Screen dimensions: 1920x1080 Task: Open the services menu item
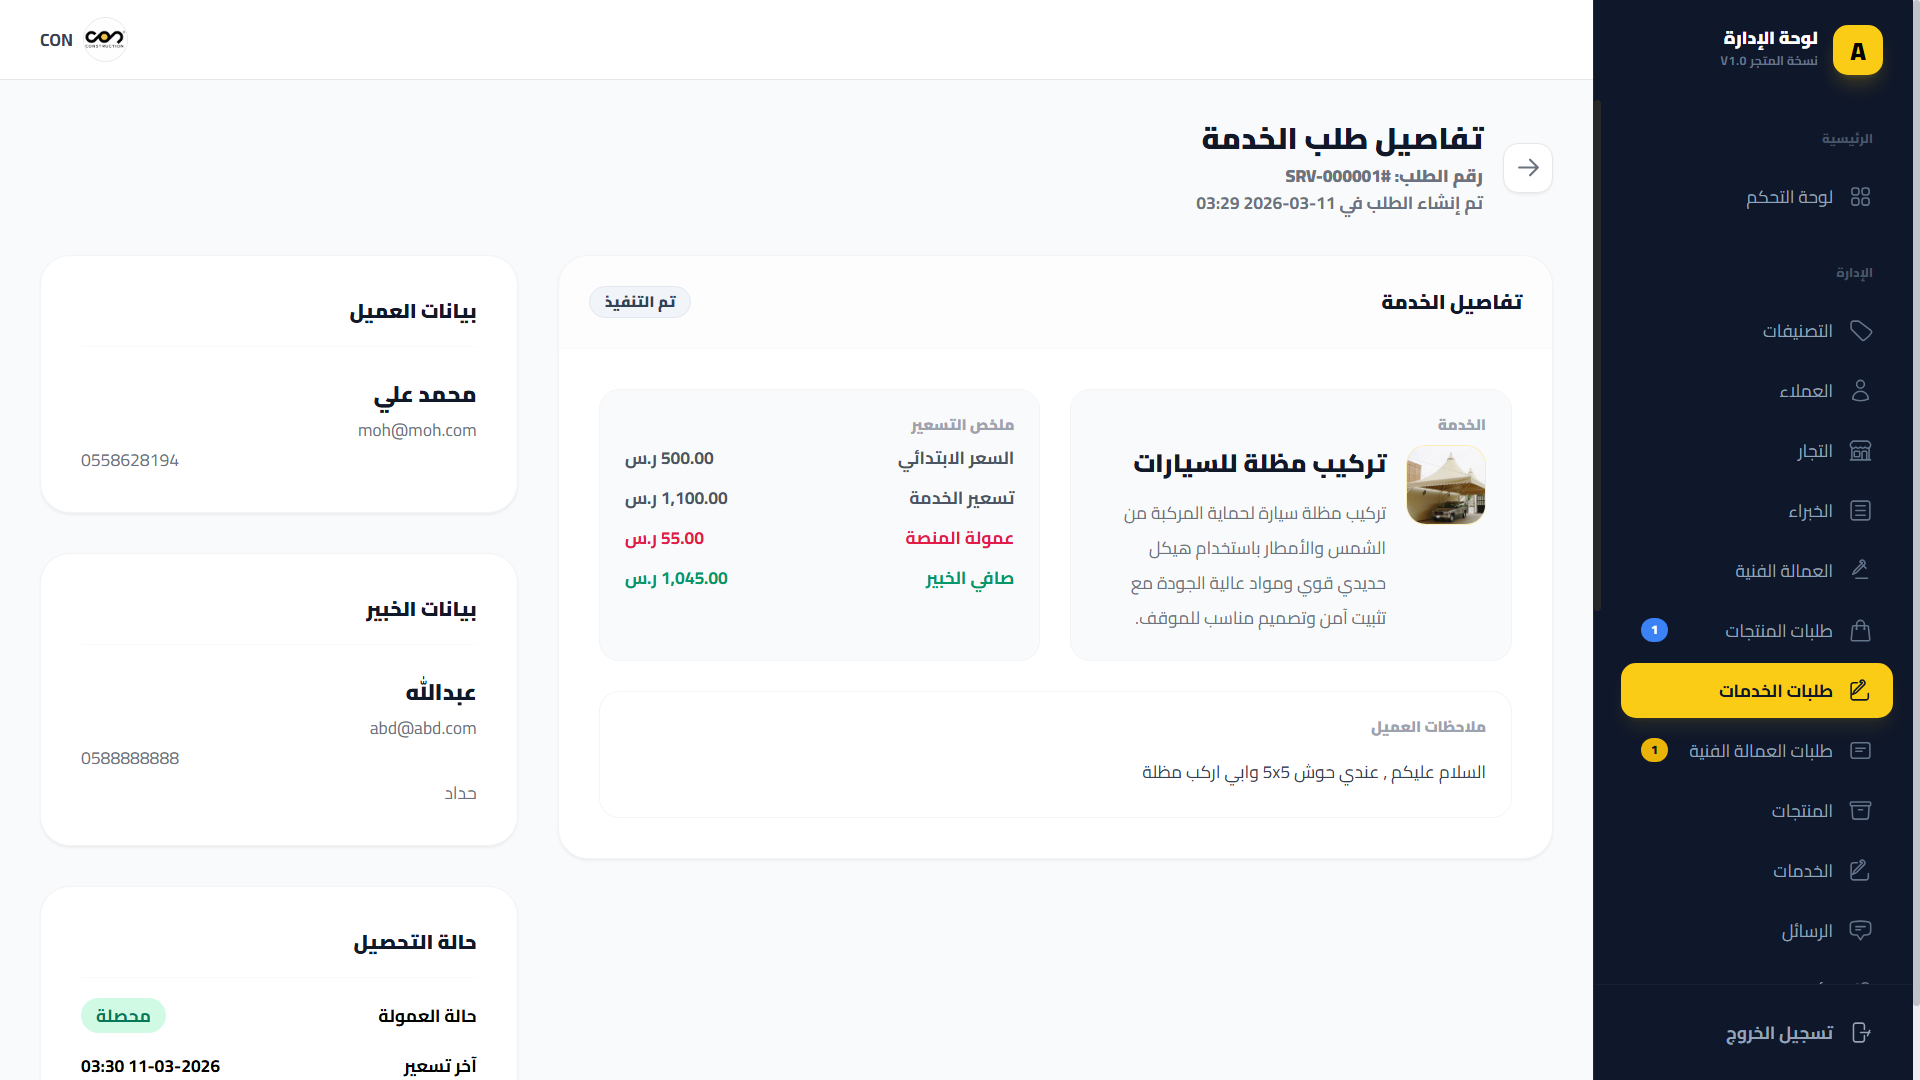(x=1802, y=871)
